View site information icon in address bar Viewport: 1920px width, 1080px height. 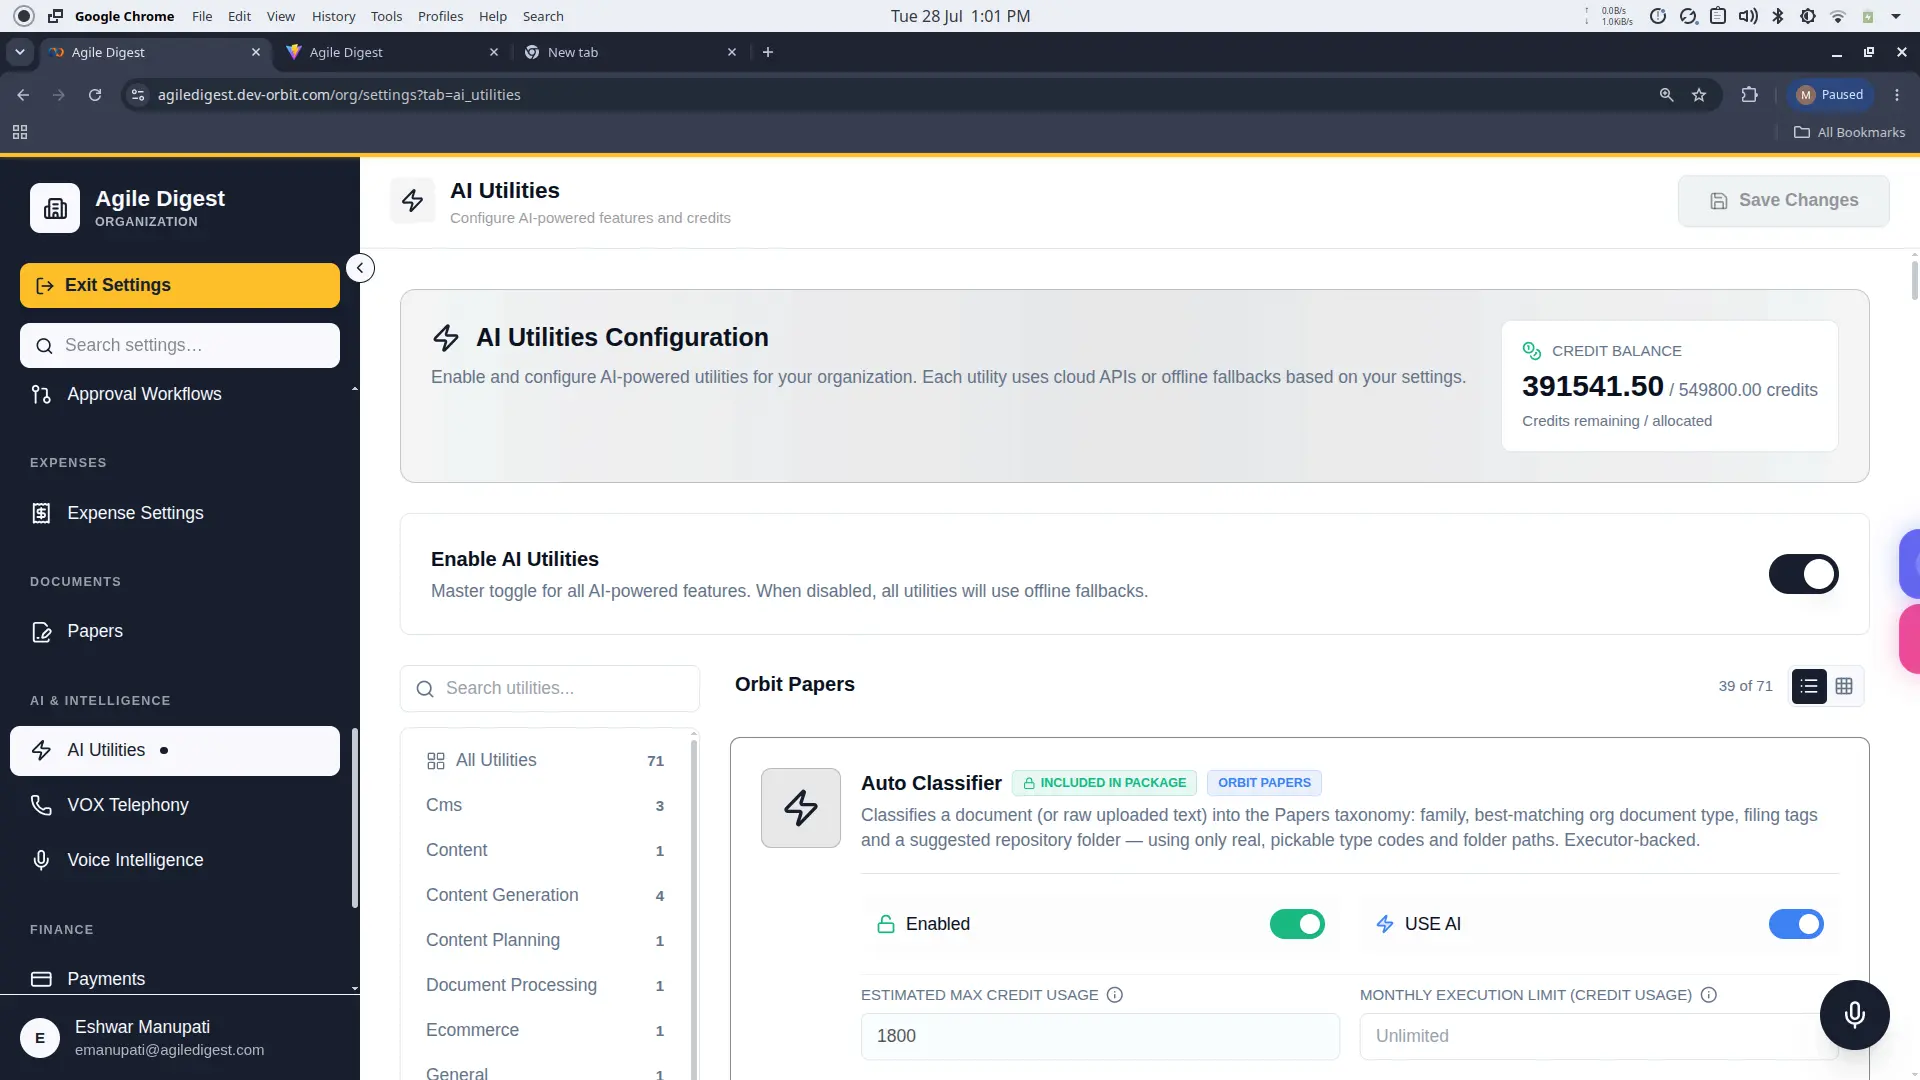(x=138, y=95)
